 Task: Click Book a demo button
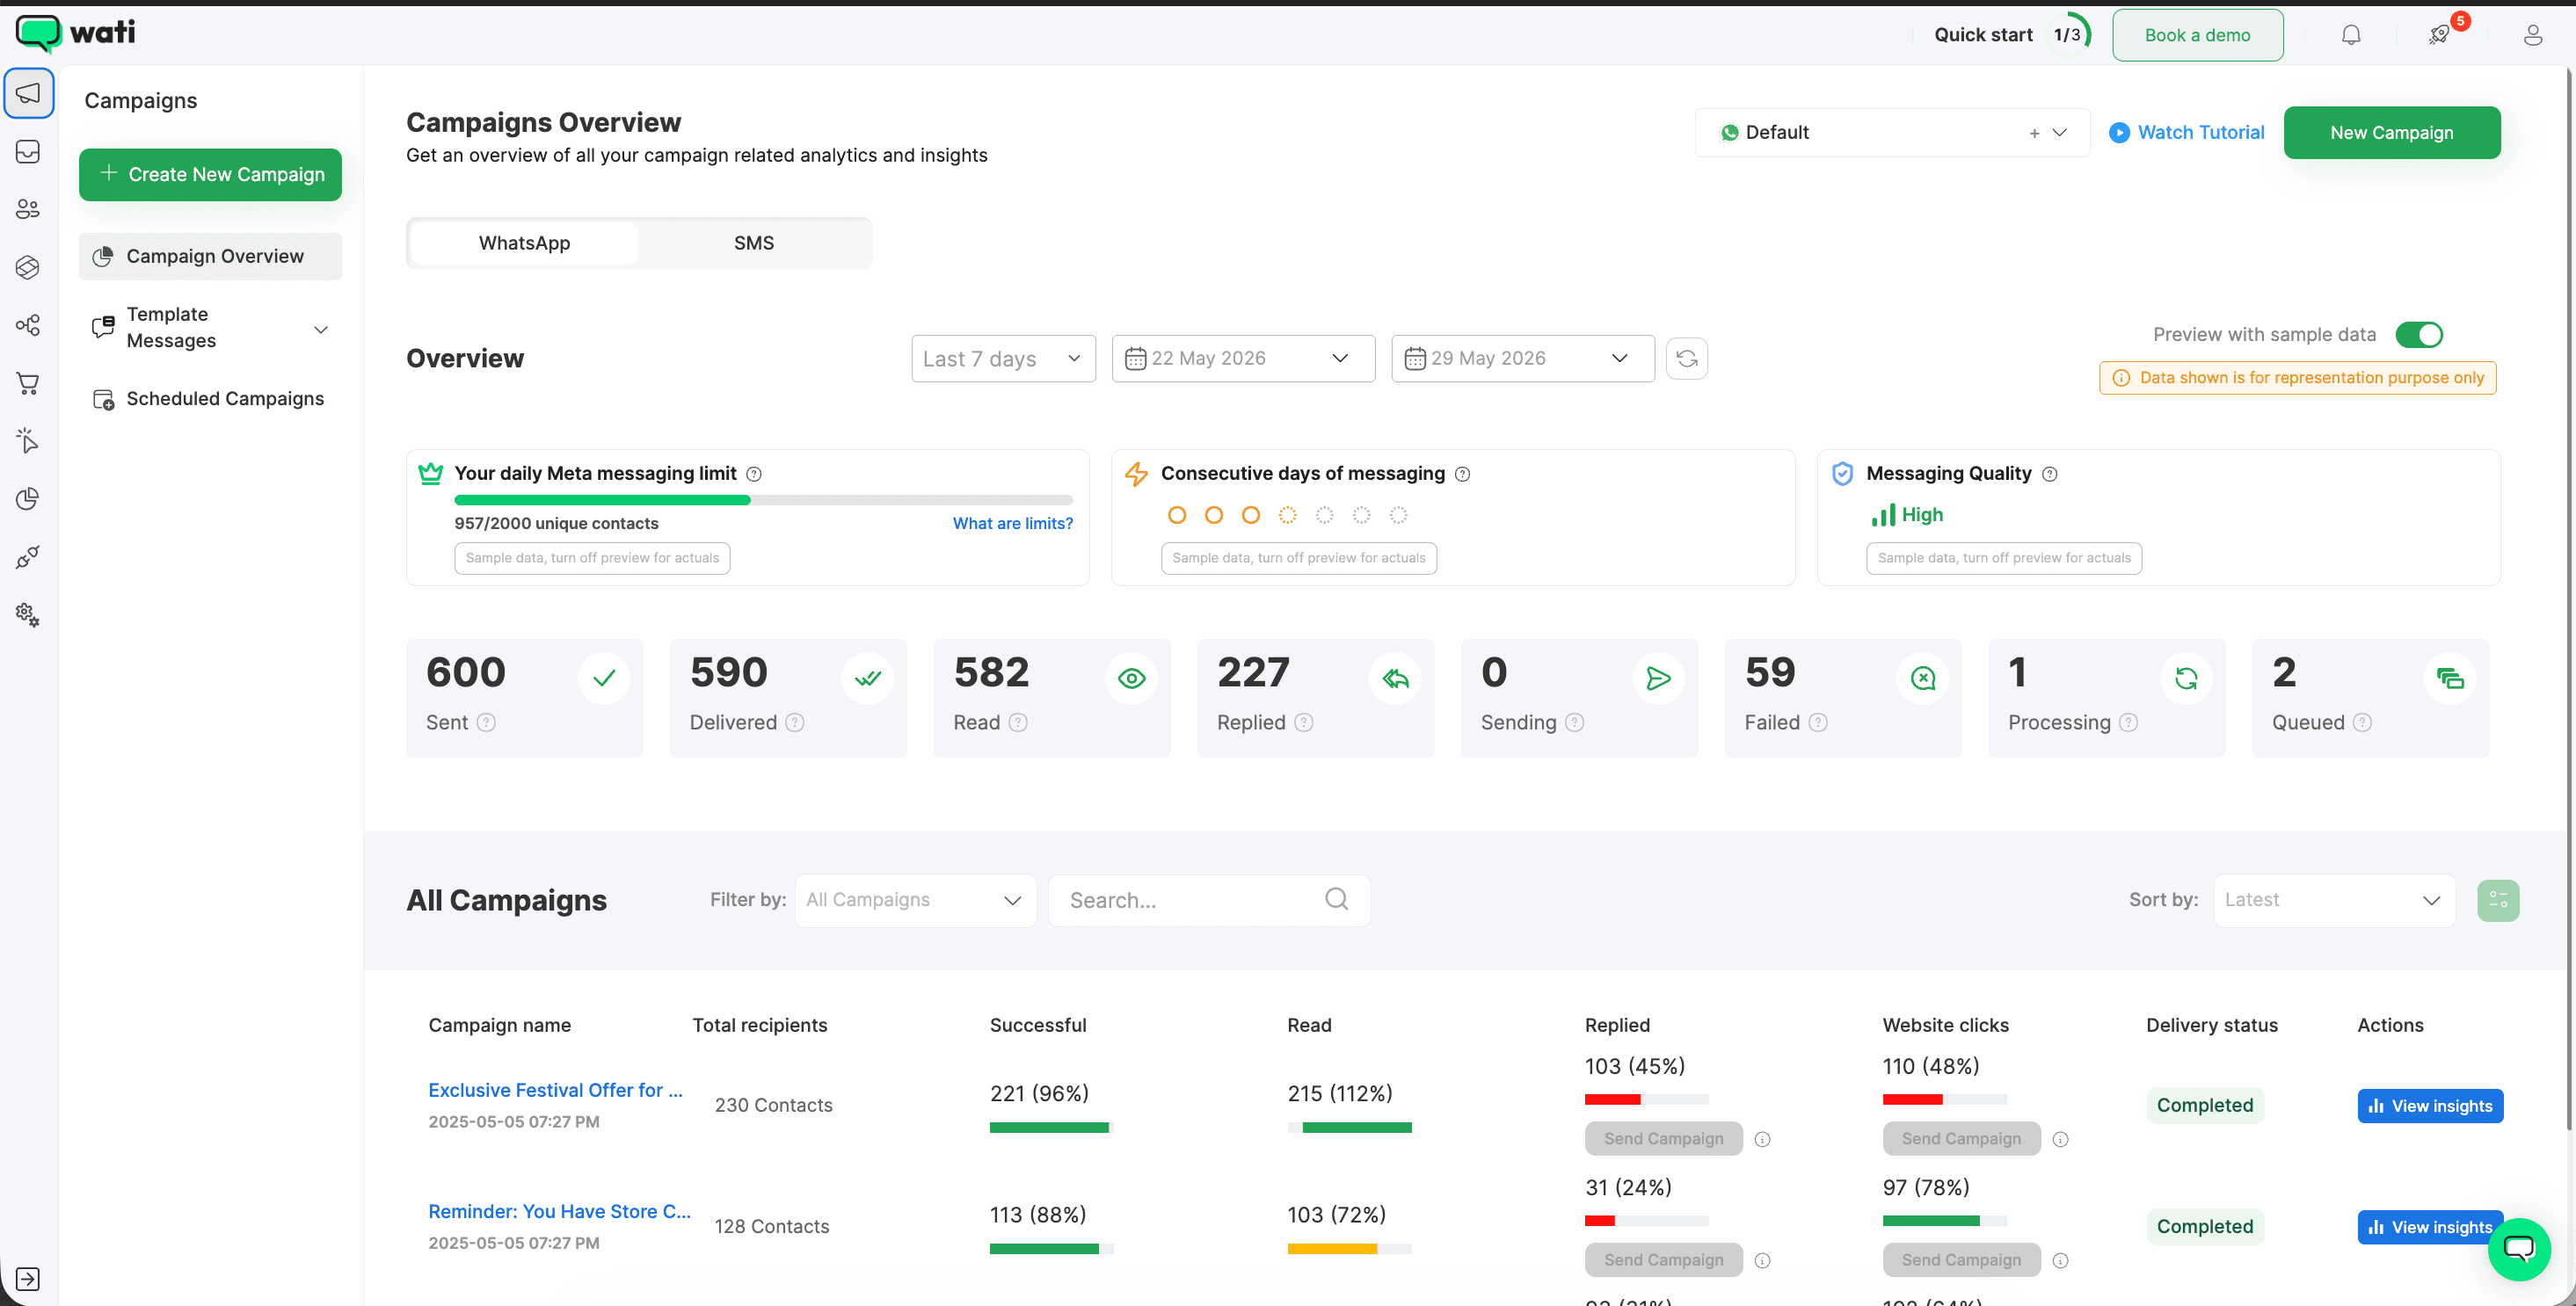2197,35
